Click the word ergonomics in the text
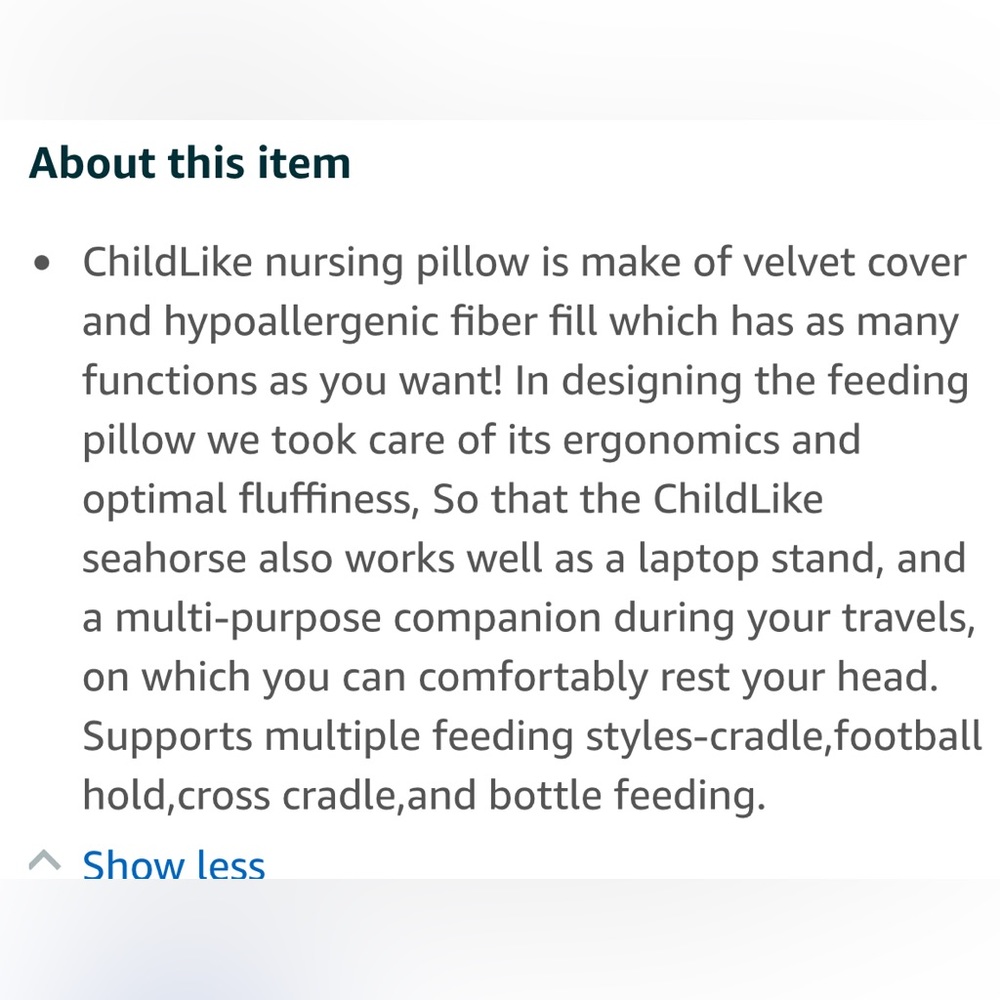 (x=671, y=442)
